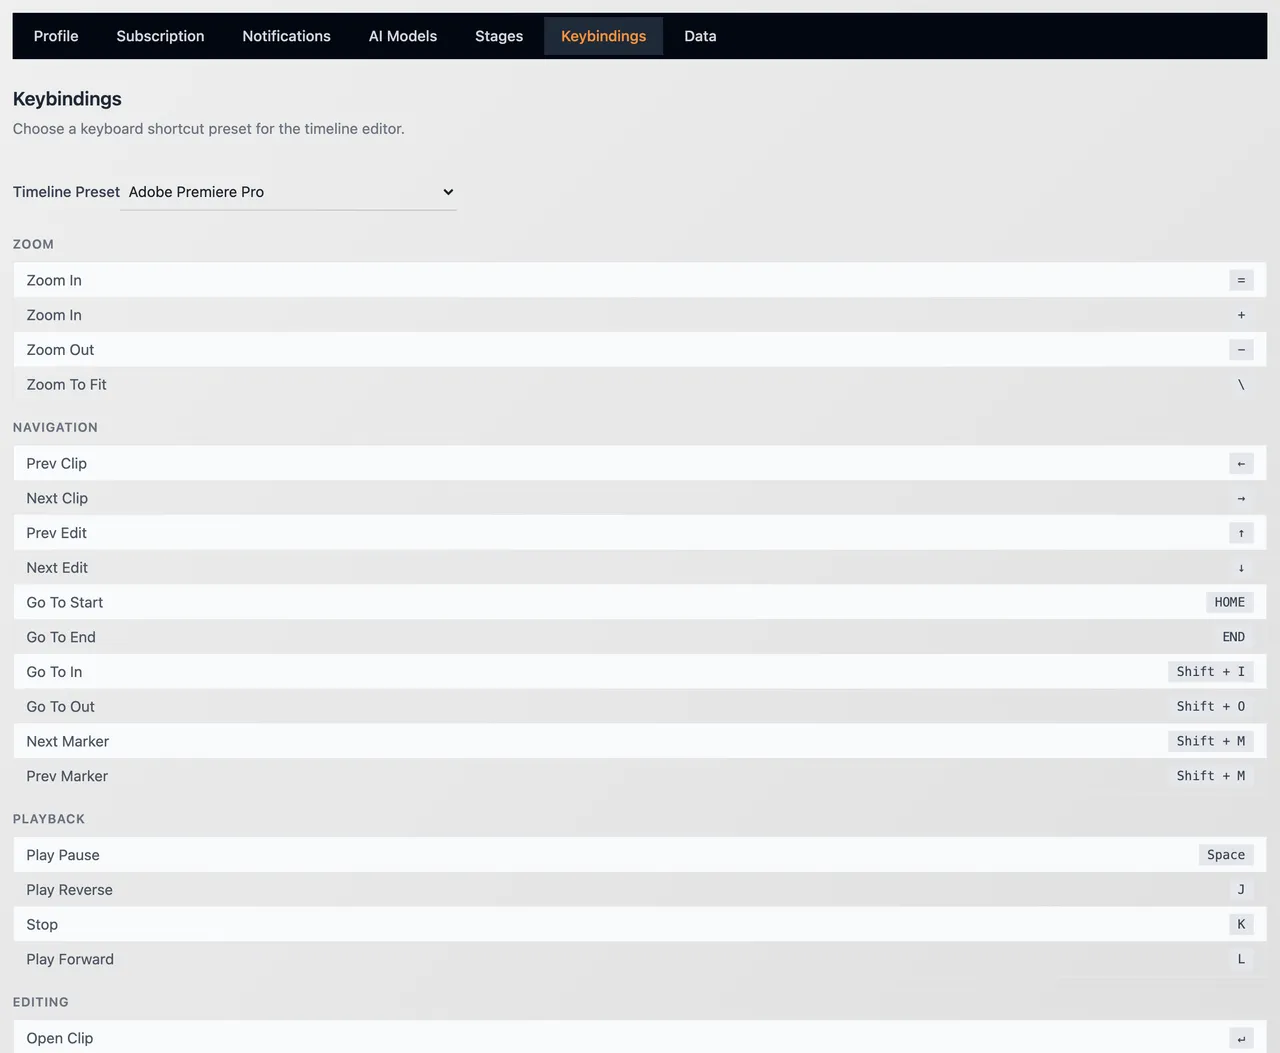Click the '+' key badge for Zoom In
Image resolution: width=1280 pixels, height=1053 pixels.
(x=1241, y=315)
